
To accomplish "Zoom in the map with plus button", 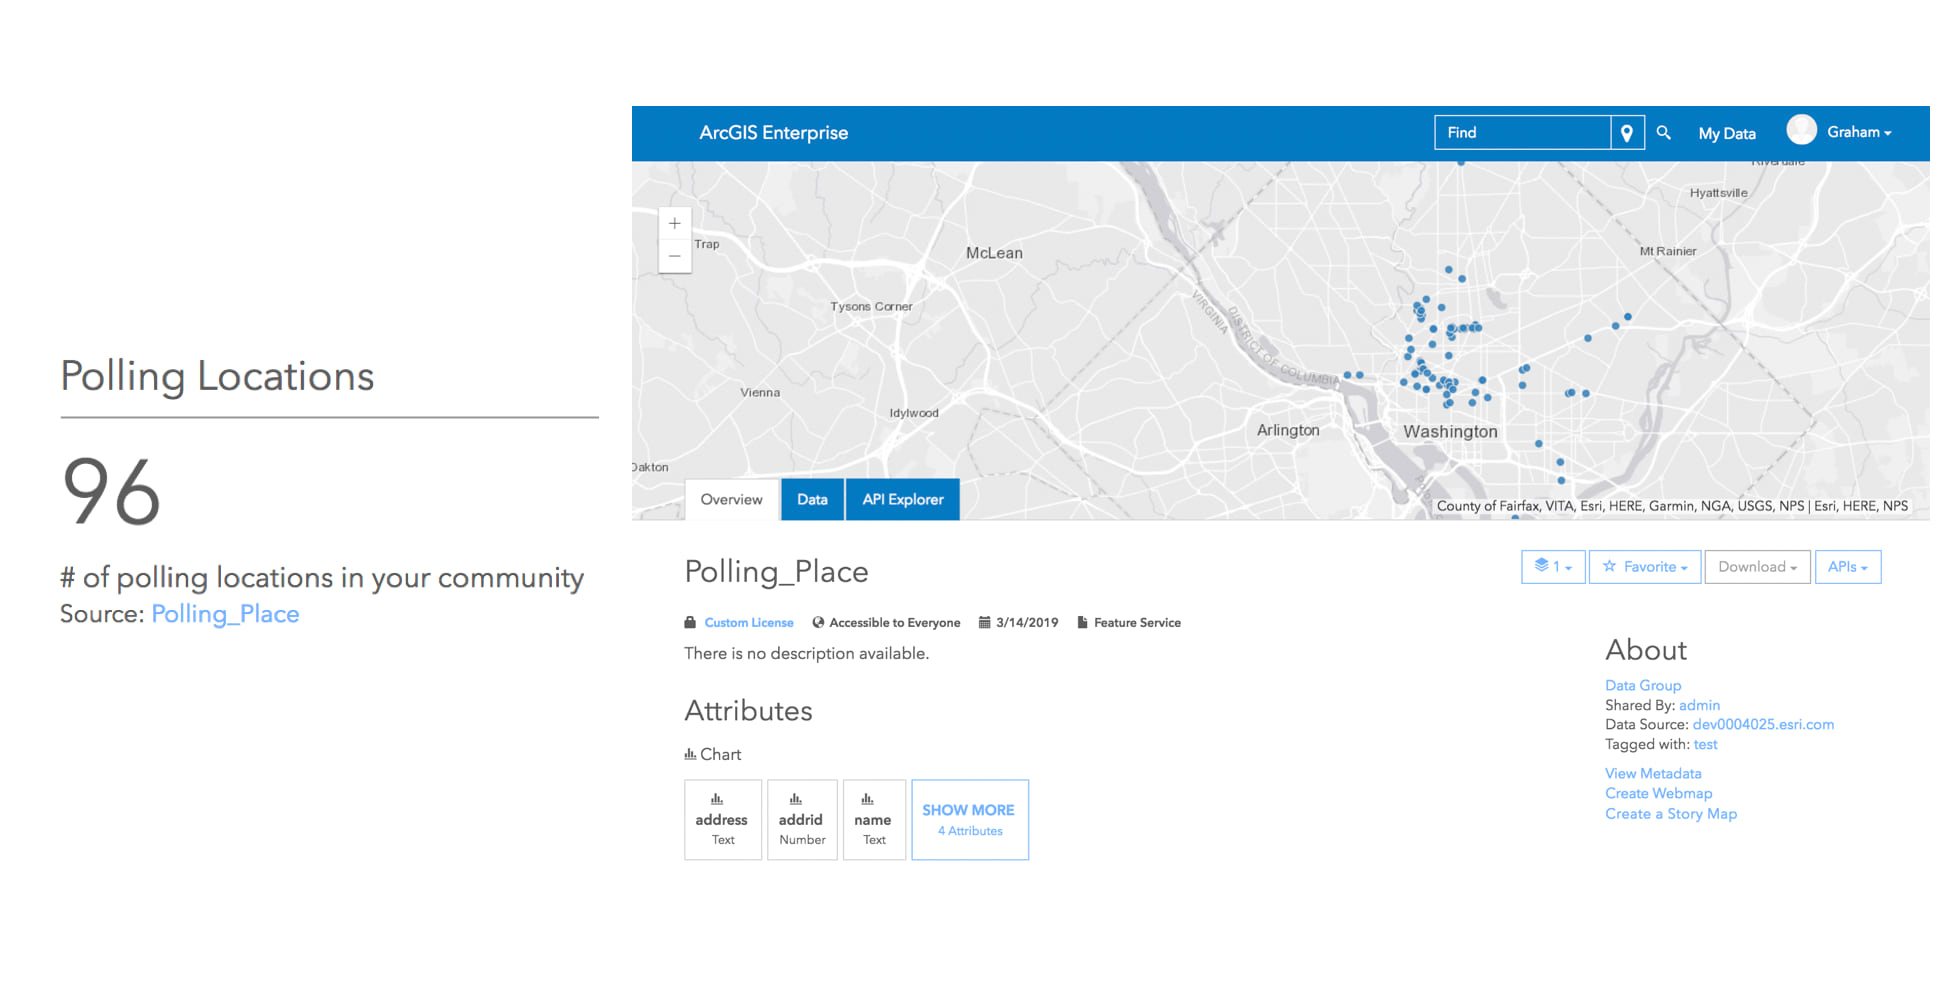I will [x=675, y=223].
